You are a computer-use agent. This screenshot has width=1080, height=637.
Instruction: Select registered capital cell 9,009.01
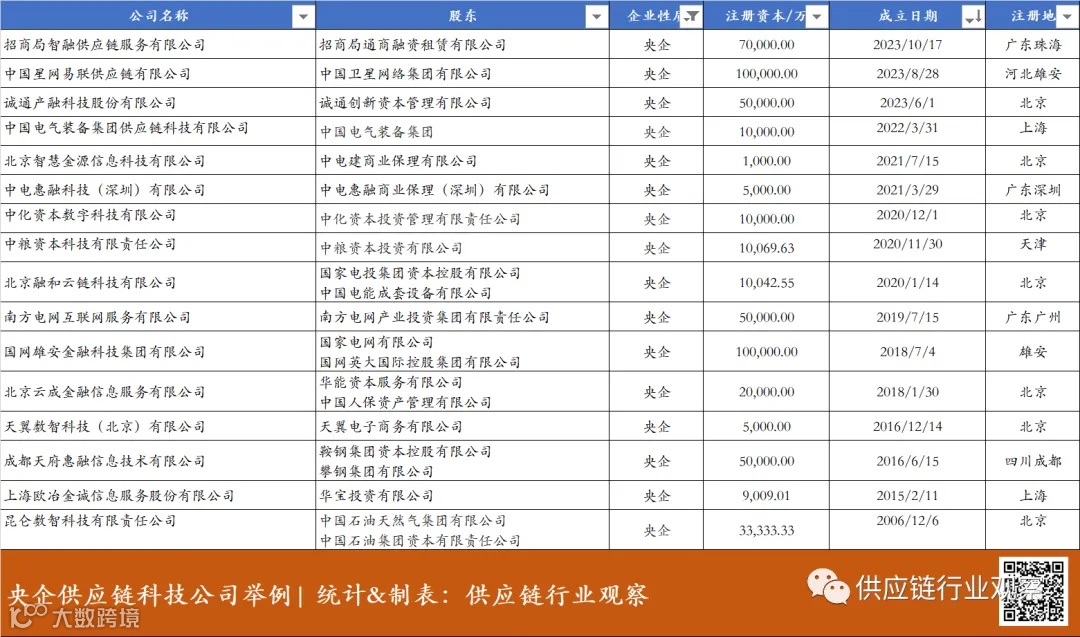(767, 496)
